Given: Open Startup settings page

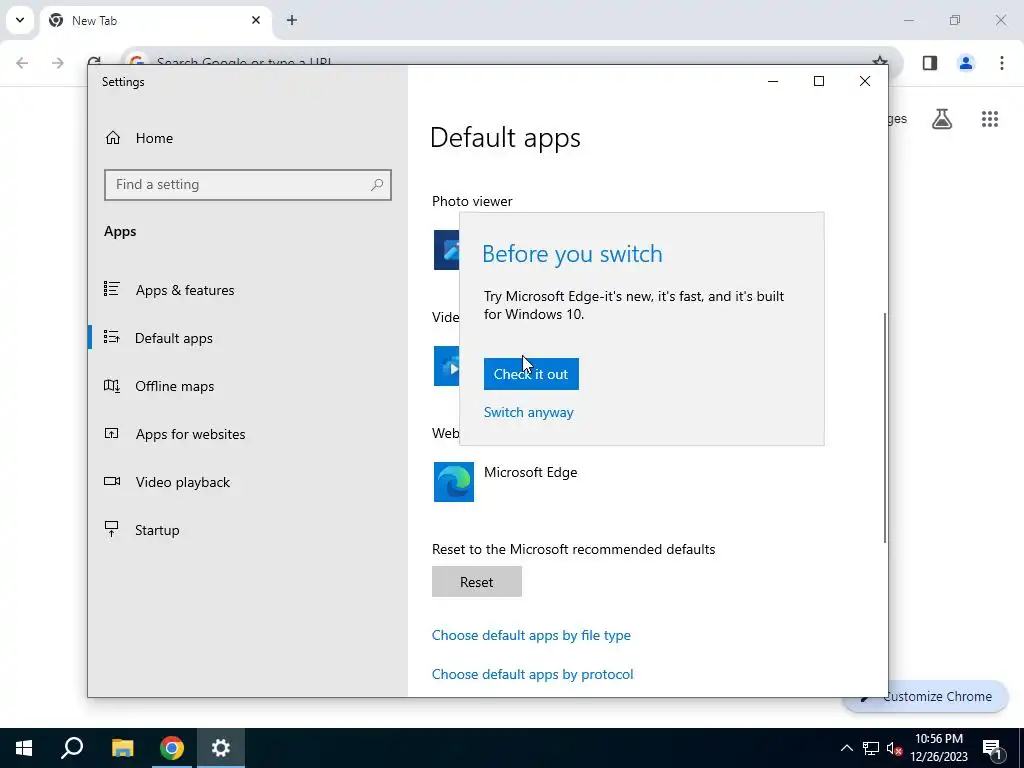Looking at the screenshot, I should [x=157, y=530].
